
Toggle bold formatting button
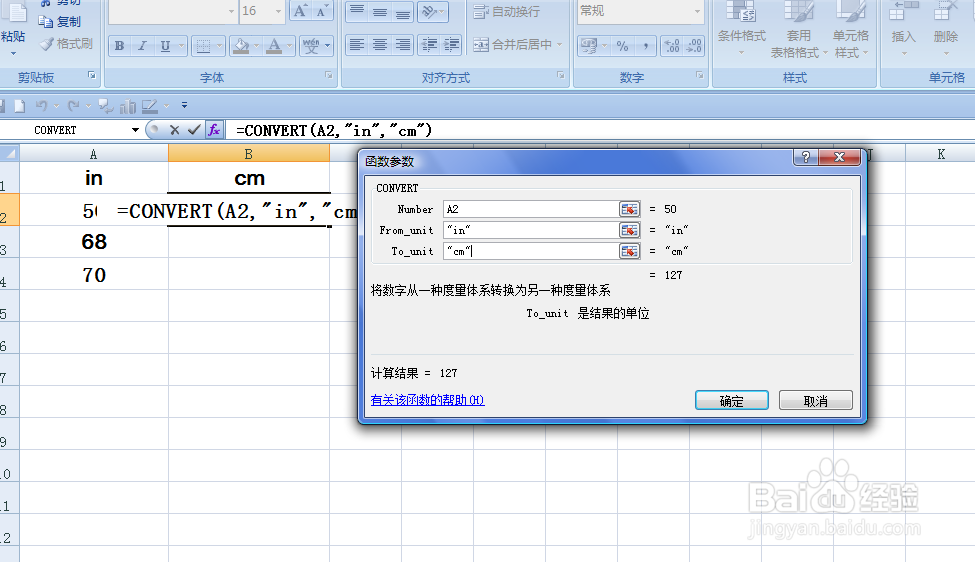[x=119, y=46]
